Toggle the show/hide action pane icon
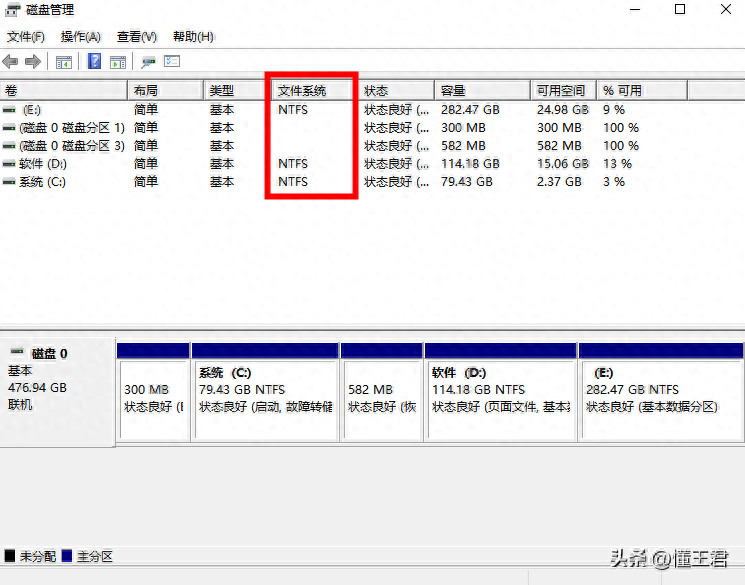745x585 pixels. tap(118, 62)
